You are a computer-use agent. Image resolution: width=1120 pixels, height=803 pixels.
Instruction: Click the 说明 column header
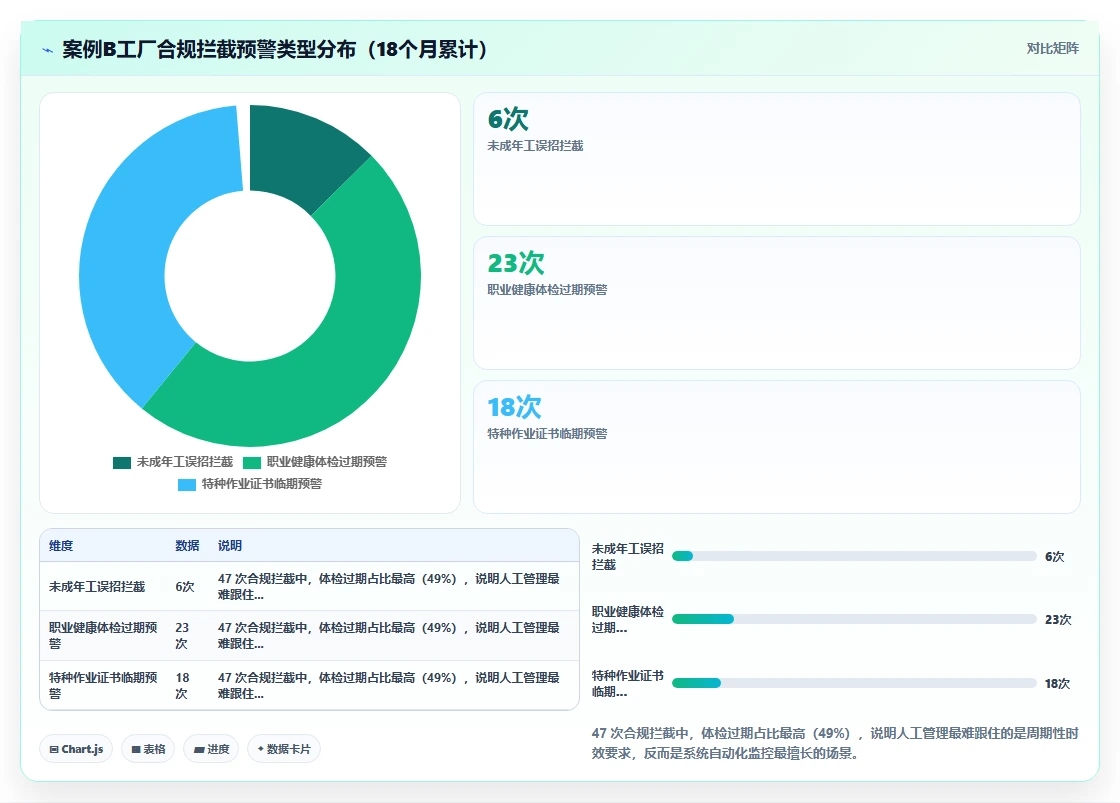pos(230,546)
